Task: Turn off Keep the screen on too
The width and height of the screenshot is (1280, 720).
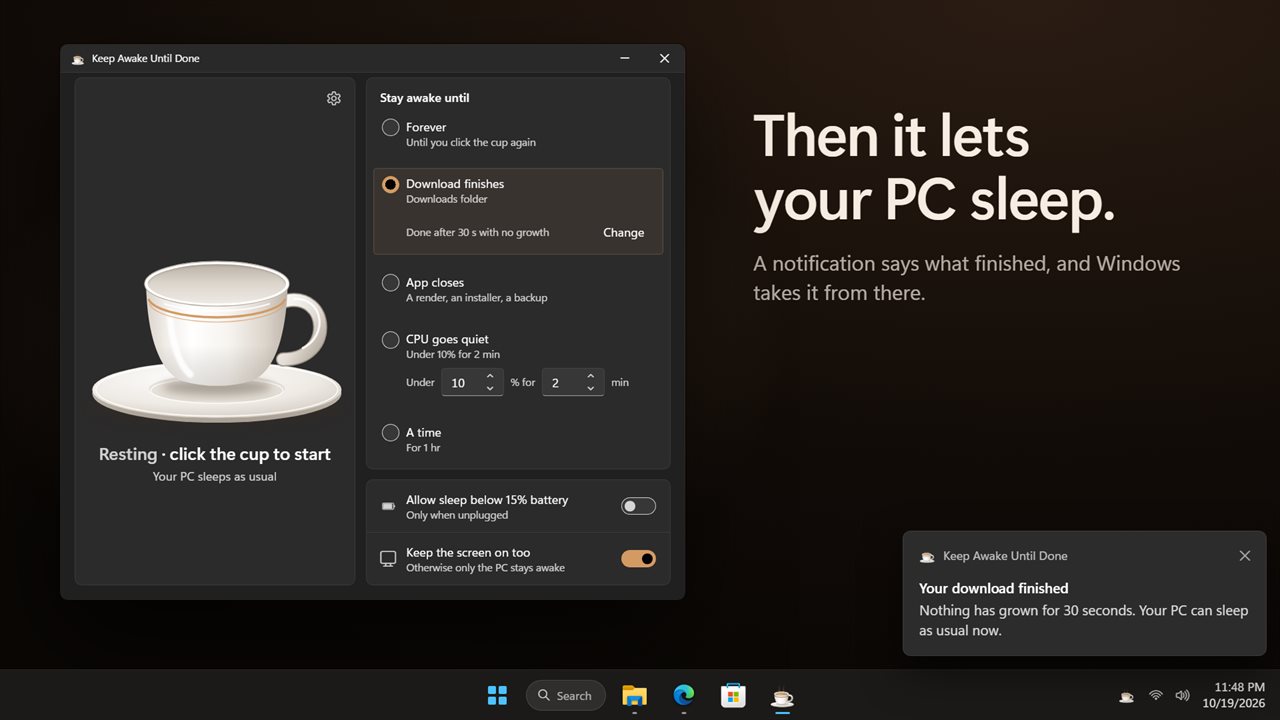Action: click(x=639, y=559)
